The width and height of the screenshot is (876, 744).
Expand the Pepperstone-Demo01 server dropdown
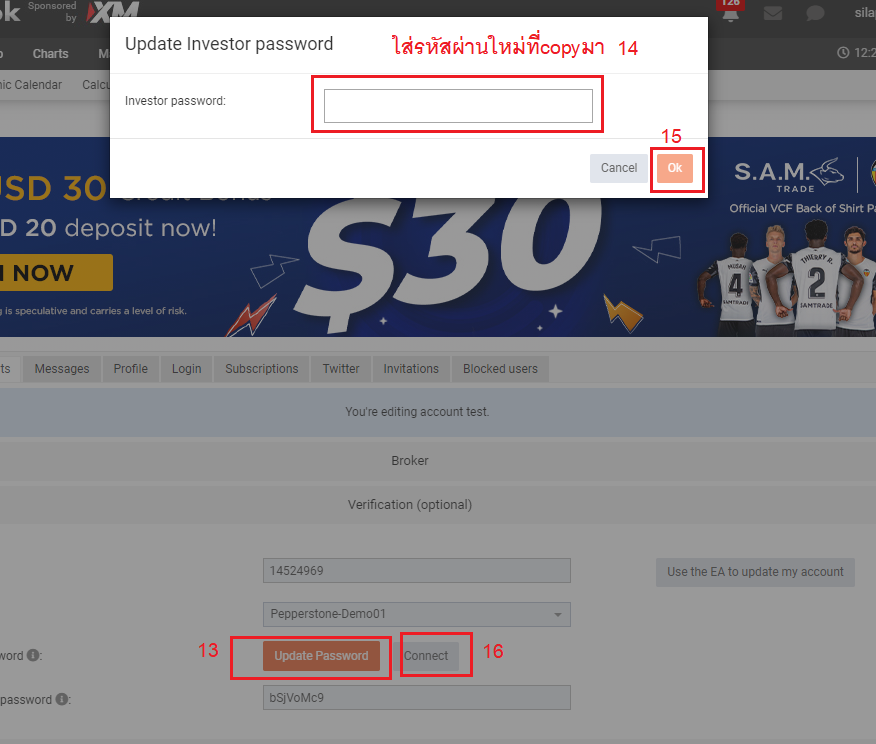click(x=417, y=614)
